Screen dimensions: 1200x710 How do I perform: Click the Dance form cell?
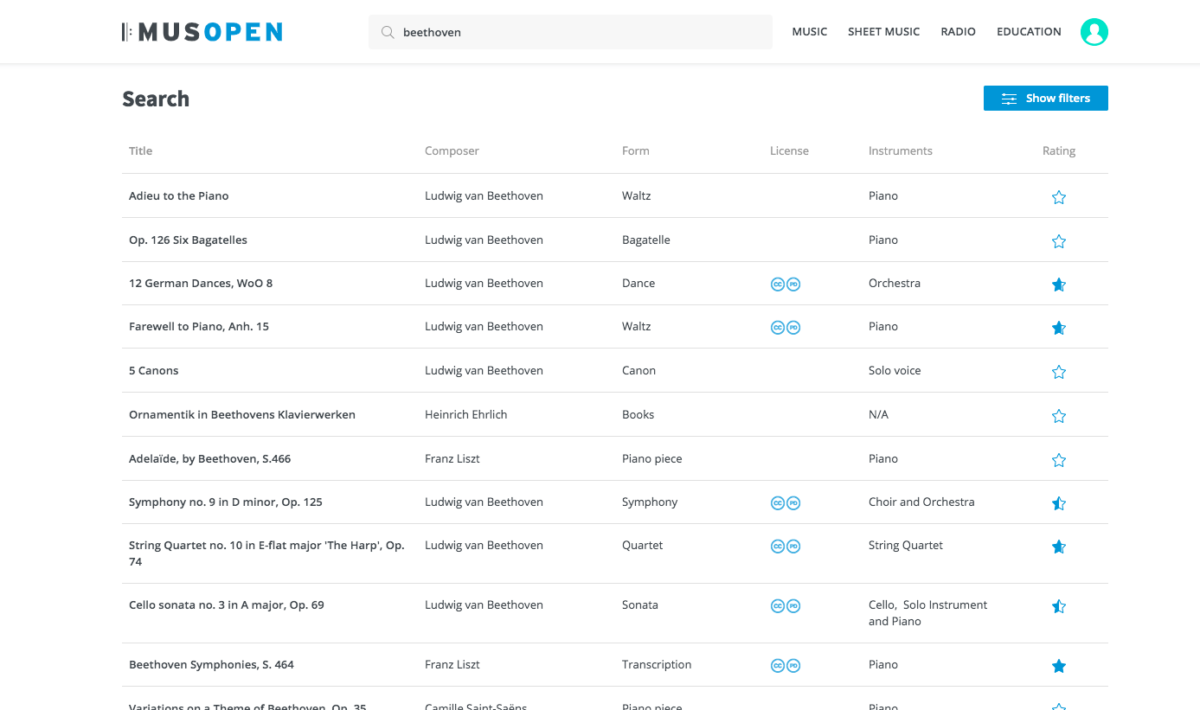(x=639, y=283)
